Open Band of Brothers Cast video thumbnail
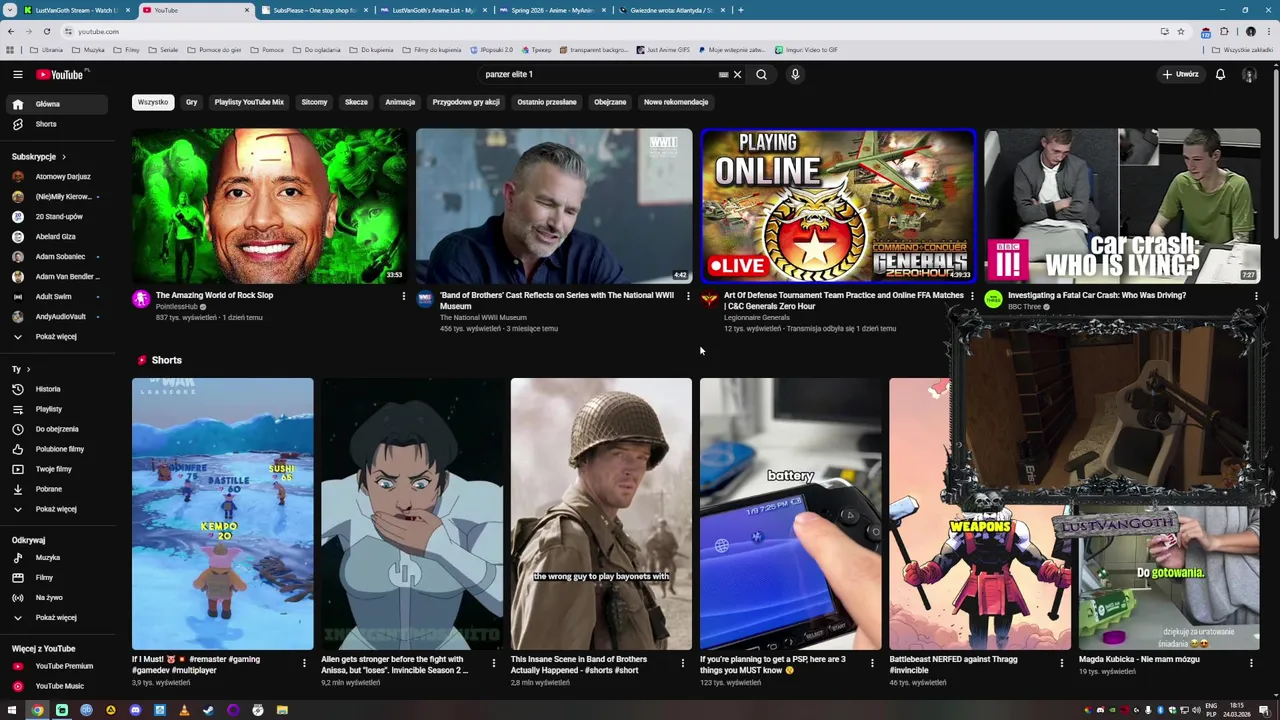Viewport: 1280px width, 720px height. (x=554, y=206)
